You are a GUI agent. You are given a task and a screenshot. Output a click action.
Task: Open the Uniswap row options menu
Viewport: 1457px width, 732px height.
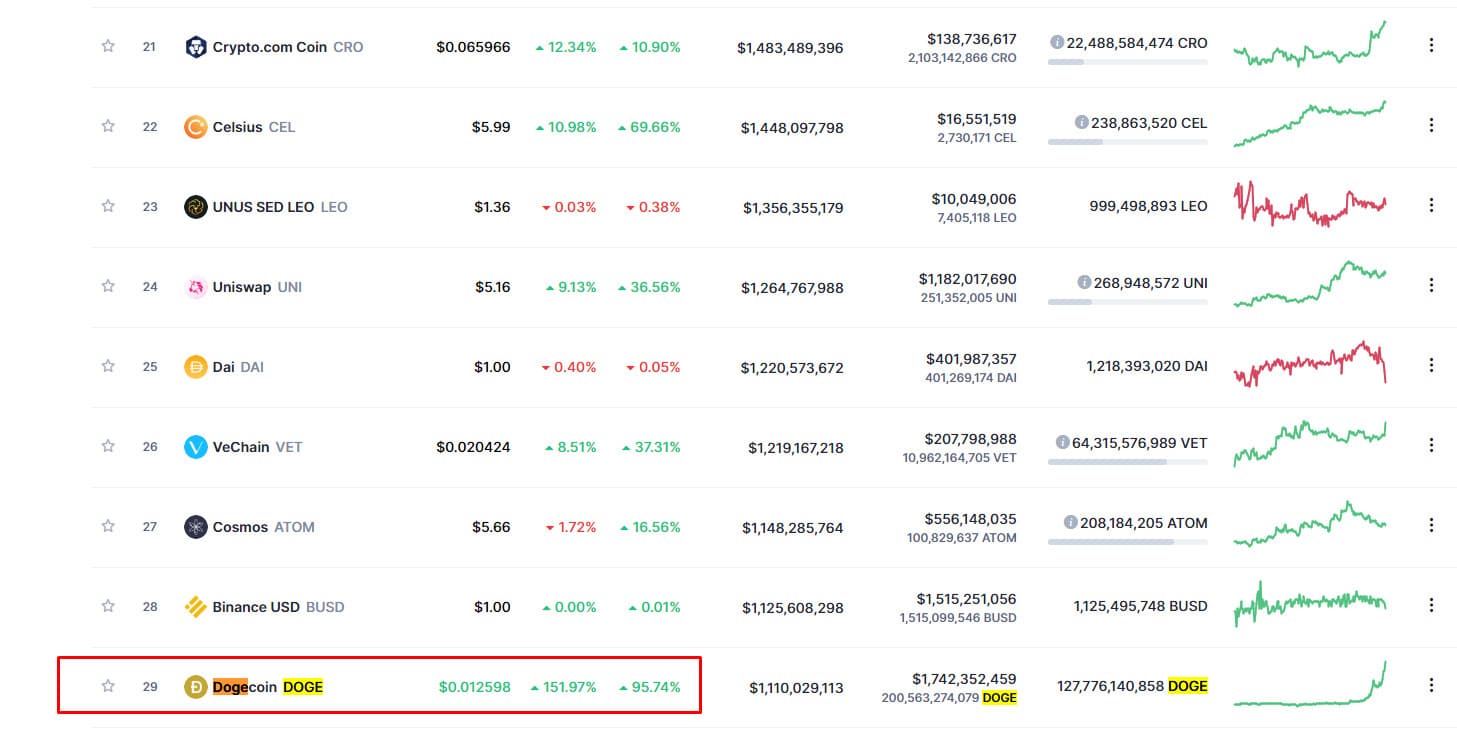1431,285
